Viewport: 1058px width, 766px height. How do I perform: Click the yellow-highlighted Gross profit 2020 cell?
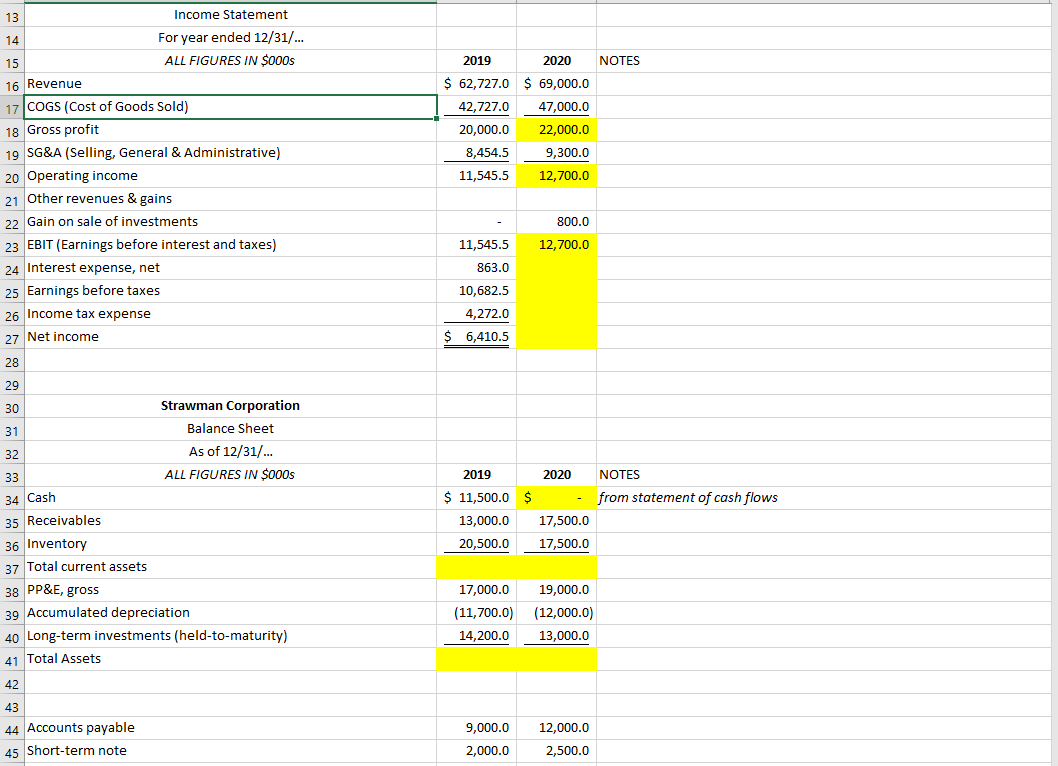pos(556,129)
